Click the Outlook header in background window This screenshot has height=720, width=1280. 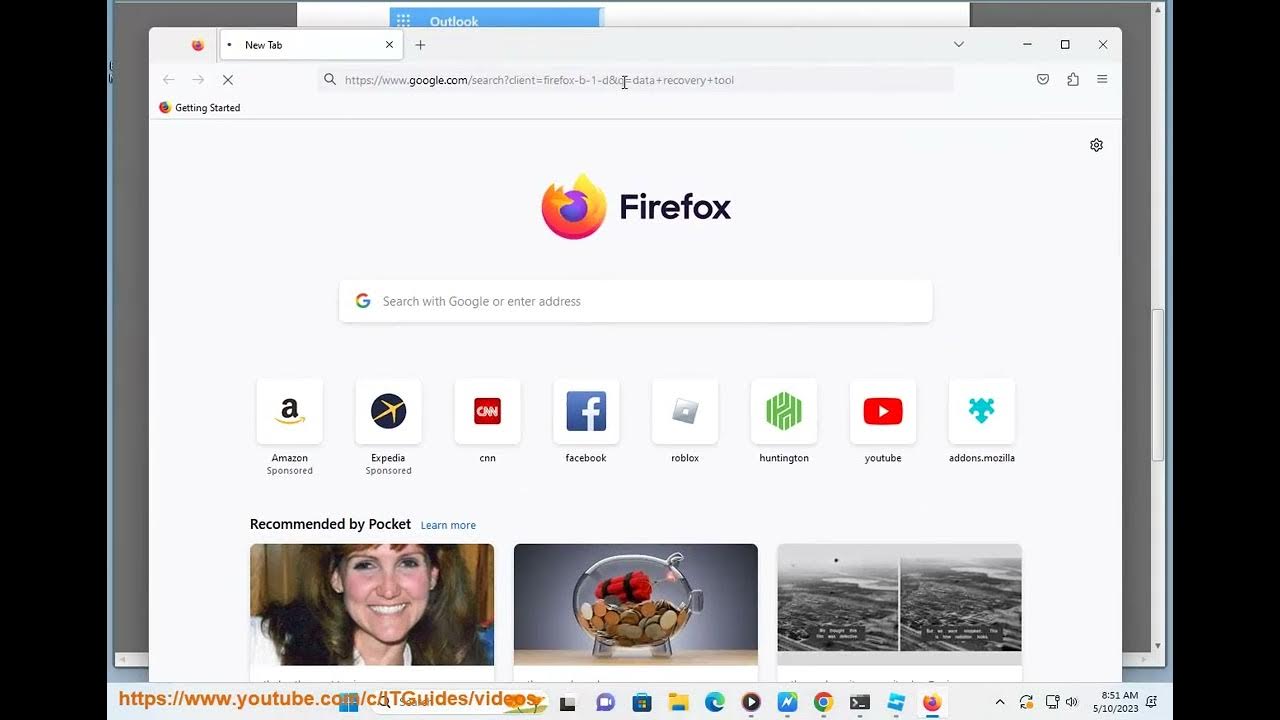coord(454,21)
